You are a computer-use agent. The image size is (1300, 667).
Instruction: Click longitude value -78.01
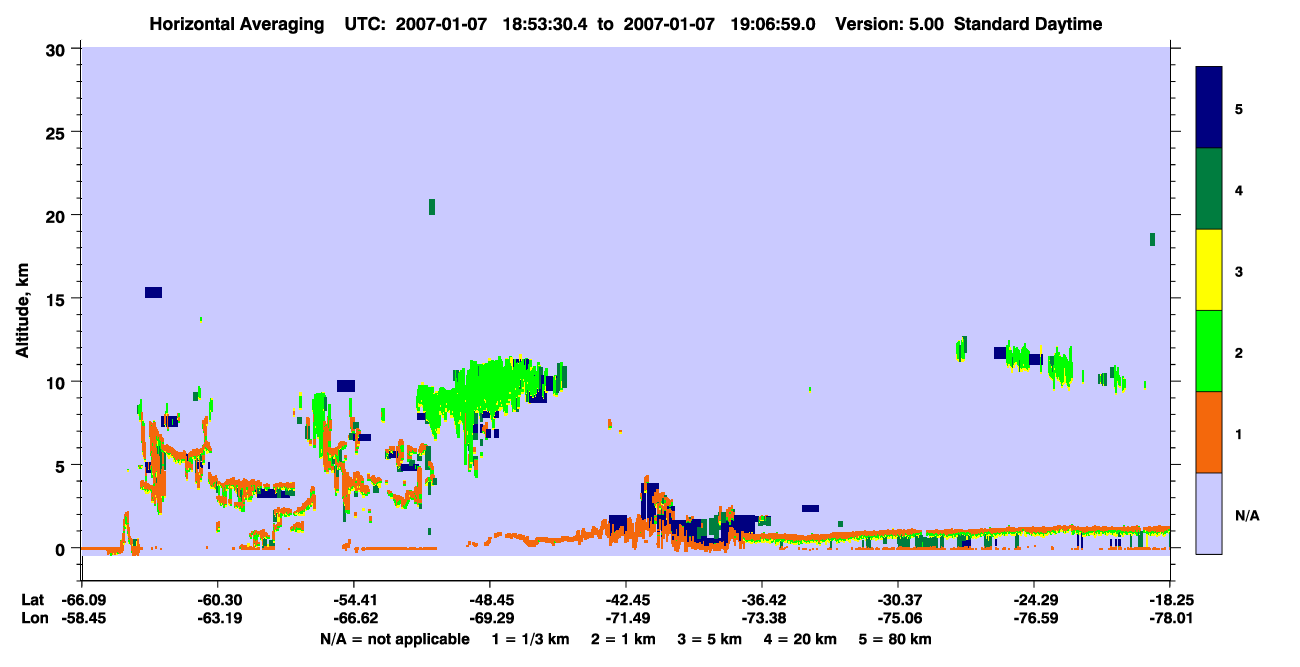[1170, 618]
